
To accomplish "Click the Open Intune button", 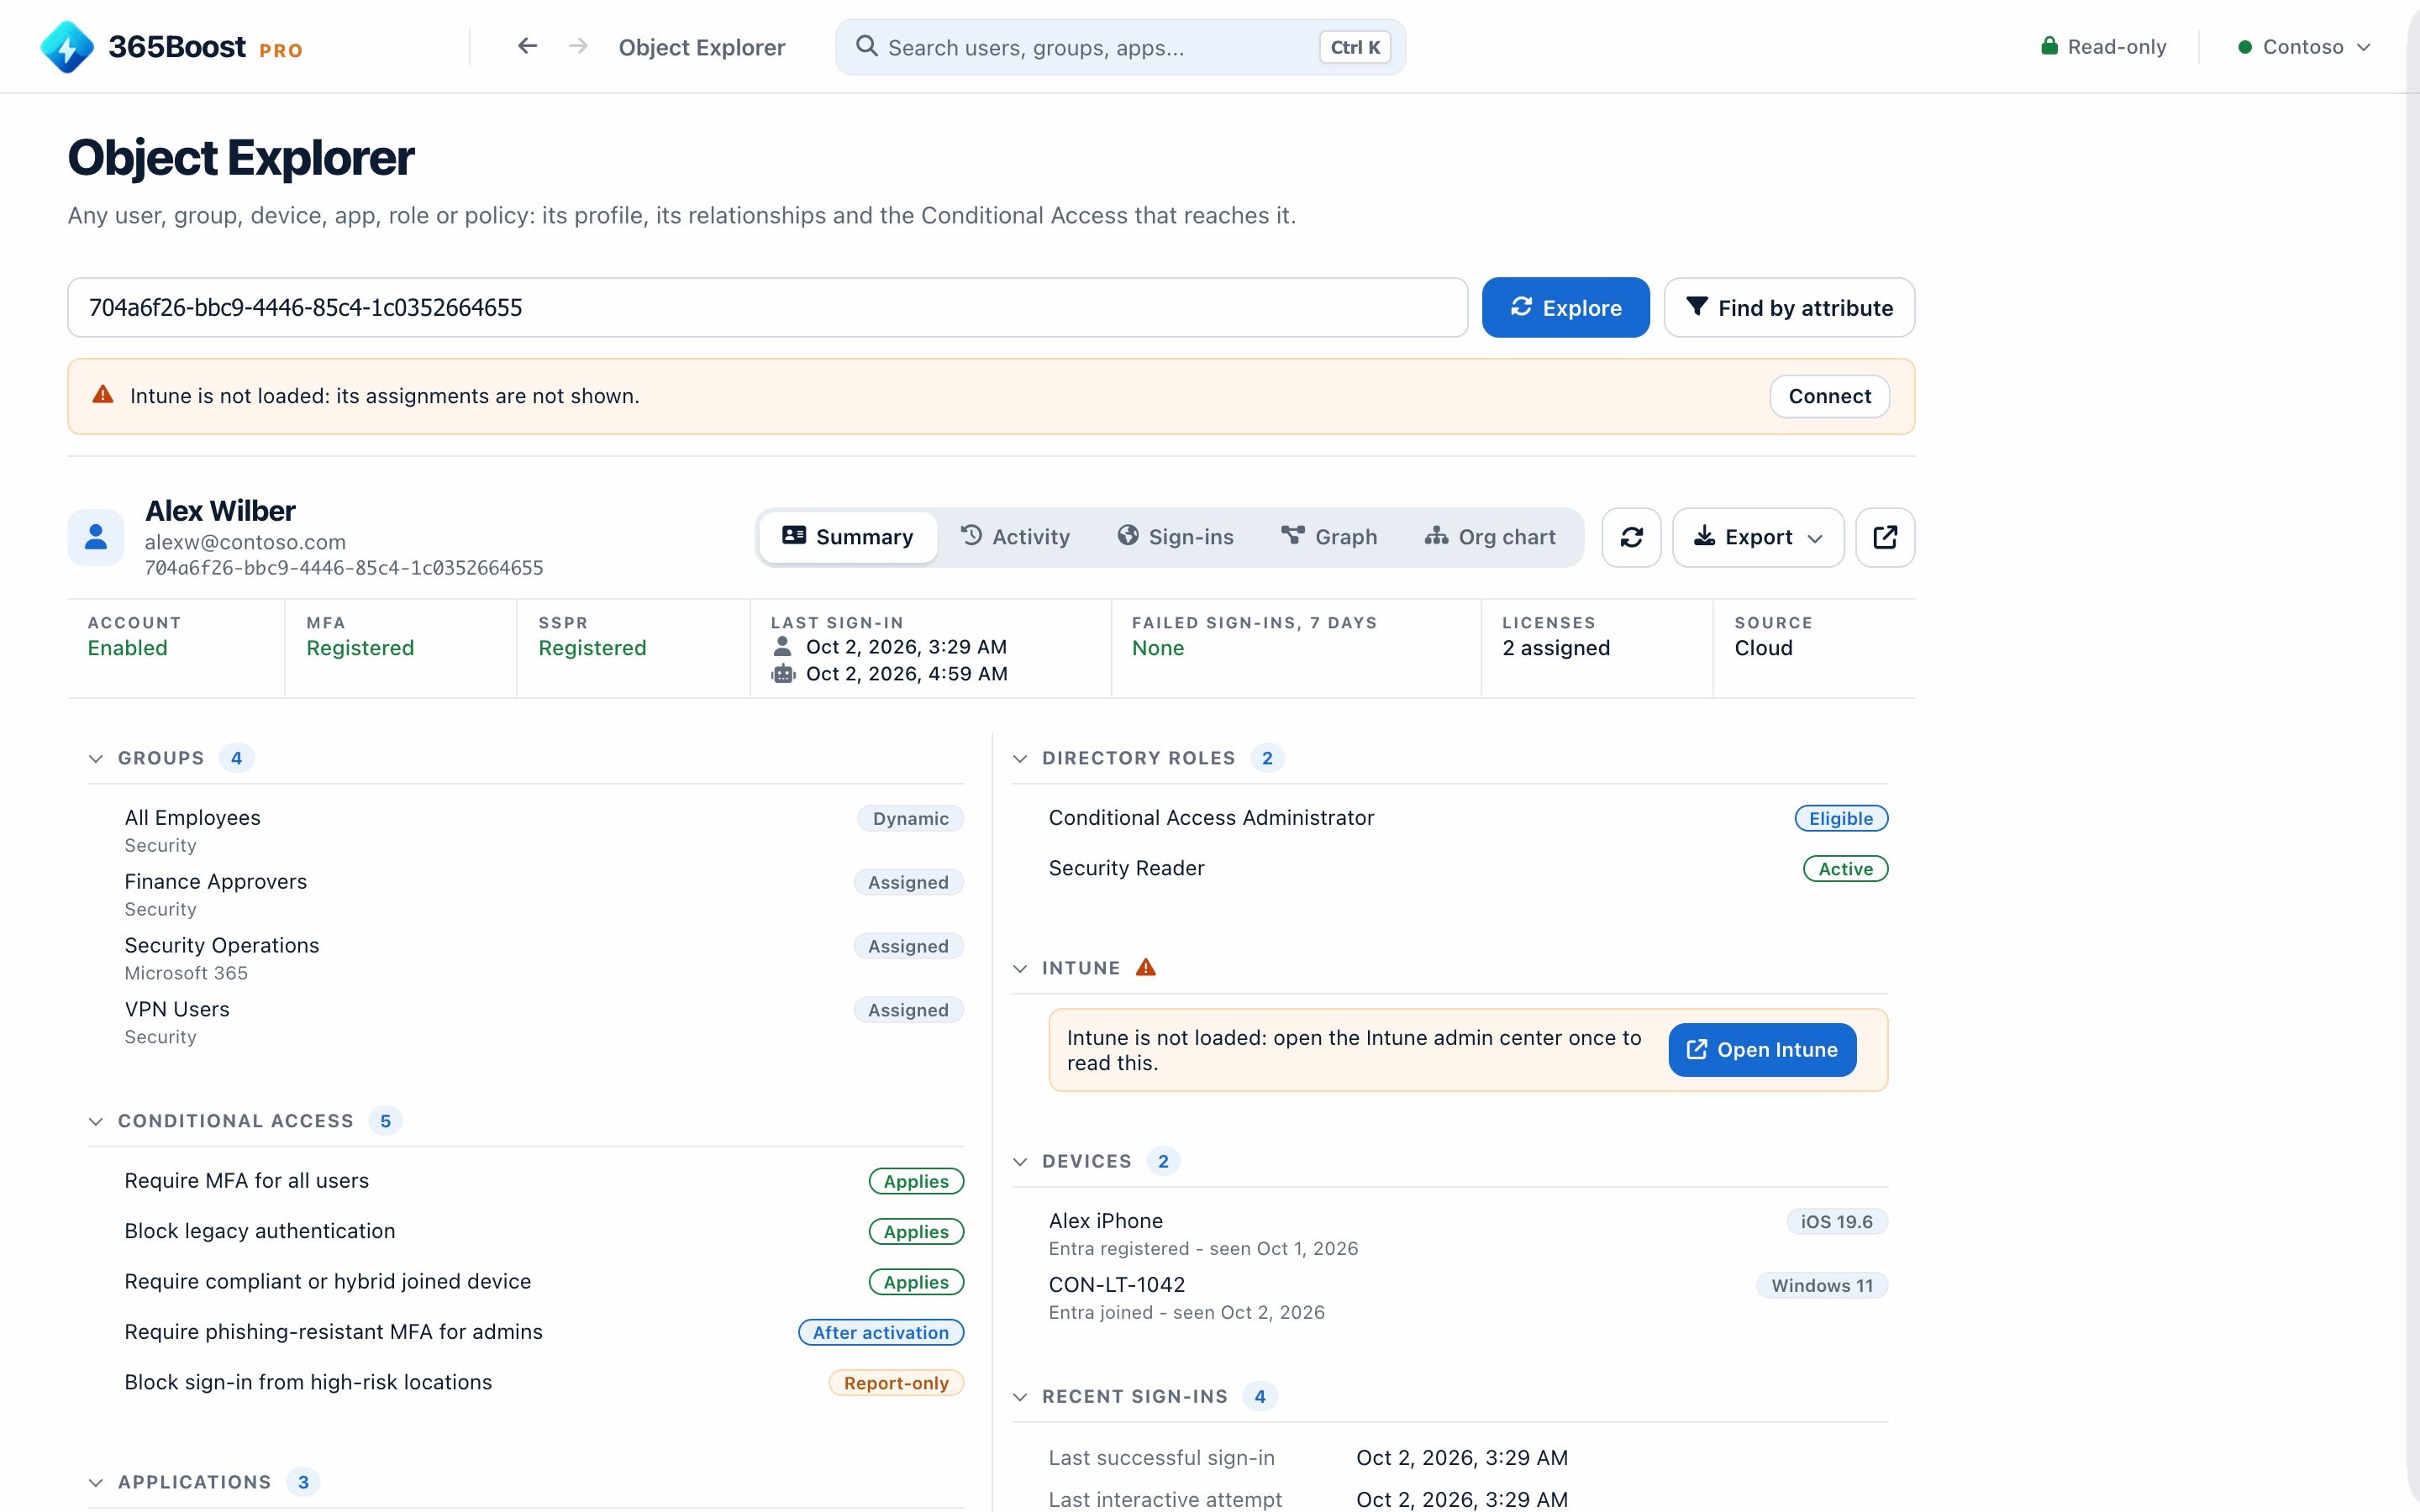I will tap(1762, 1049).
